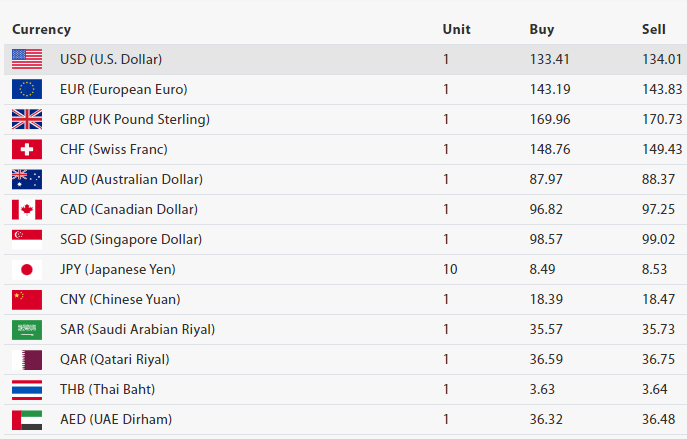Click the UK flag icon
Screen dimensions: 687x439
(x=27, y=119)
